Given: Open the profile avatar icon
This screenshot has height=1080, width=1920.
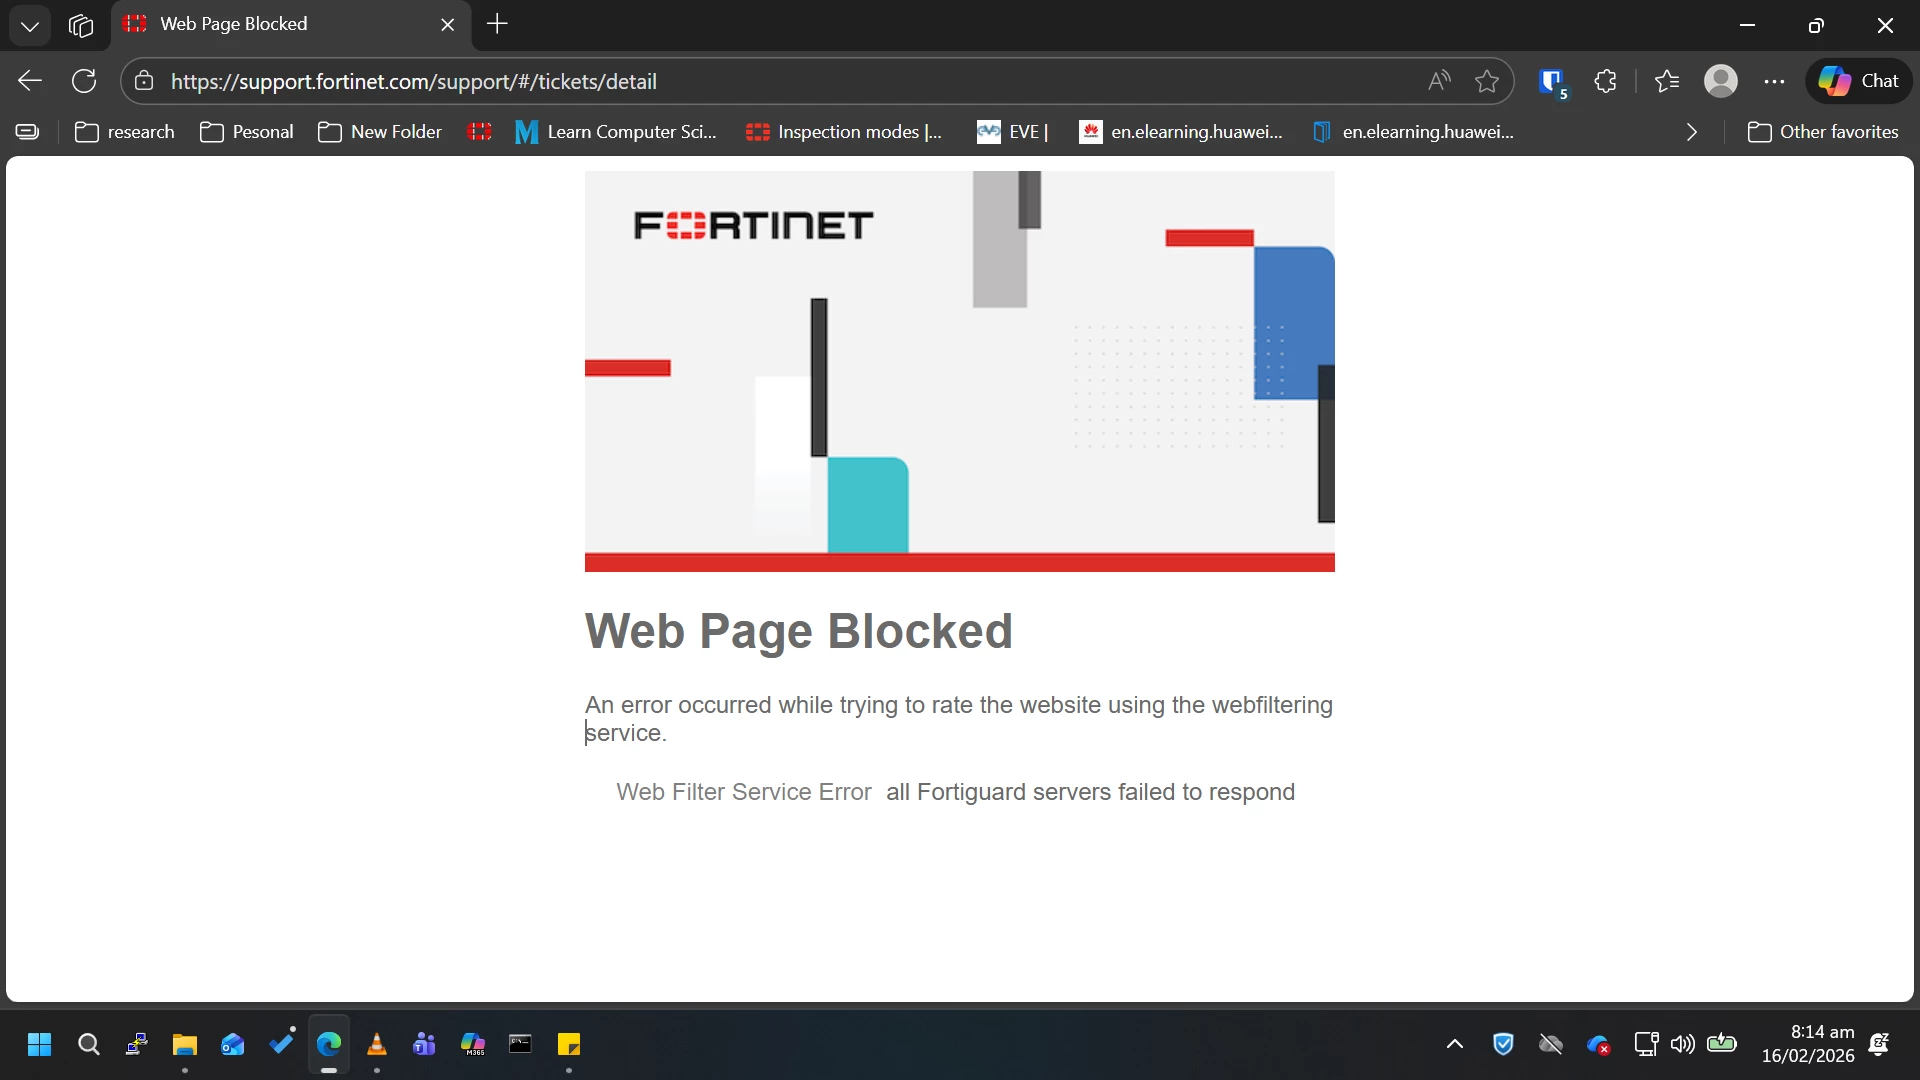Looking at the screenshot, I should point(1721,81).
